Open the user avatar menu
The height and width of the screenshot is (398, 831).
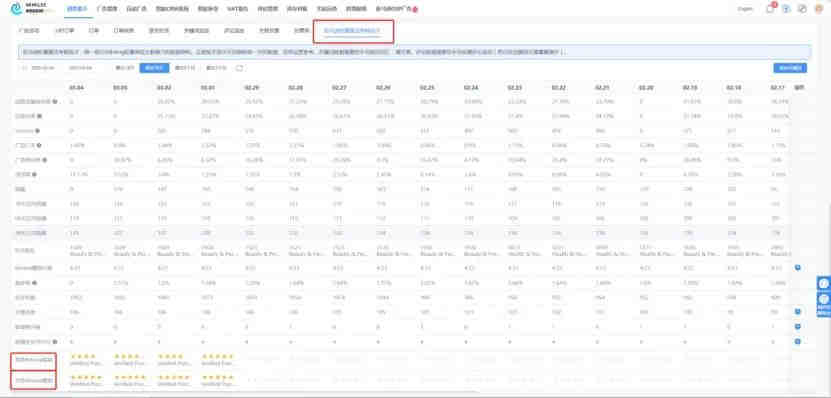coord(818,9)
